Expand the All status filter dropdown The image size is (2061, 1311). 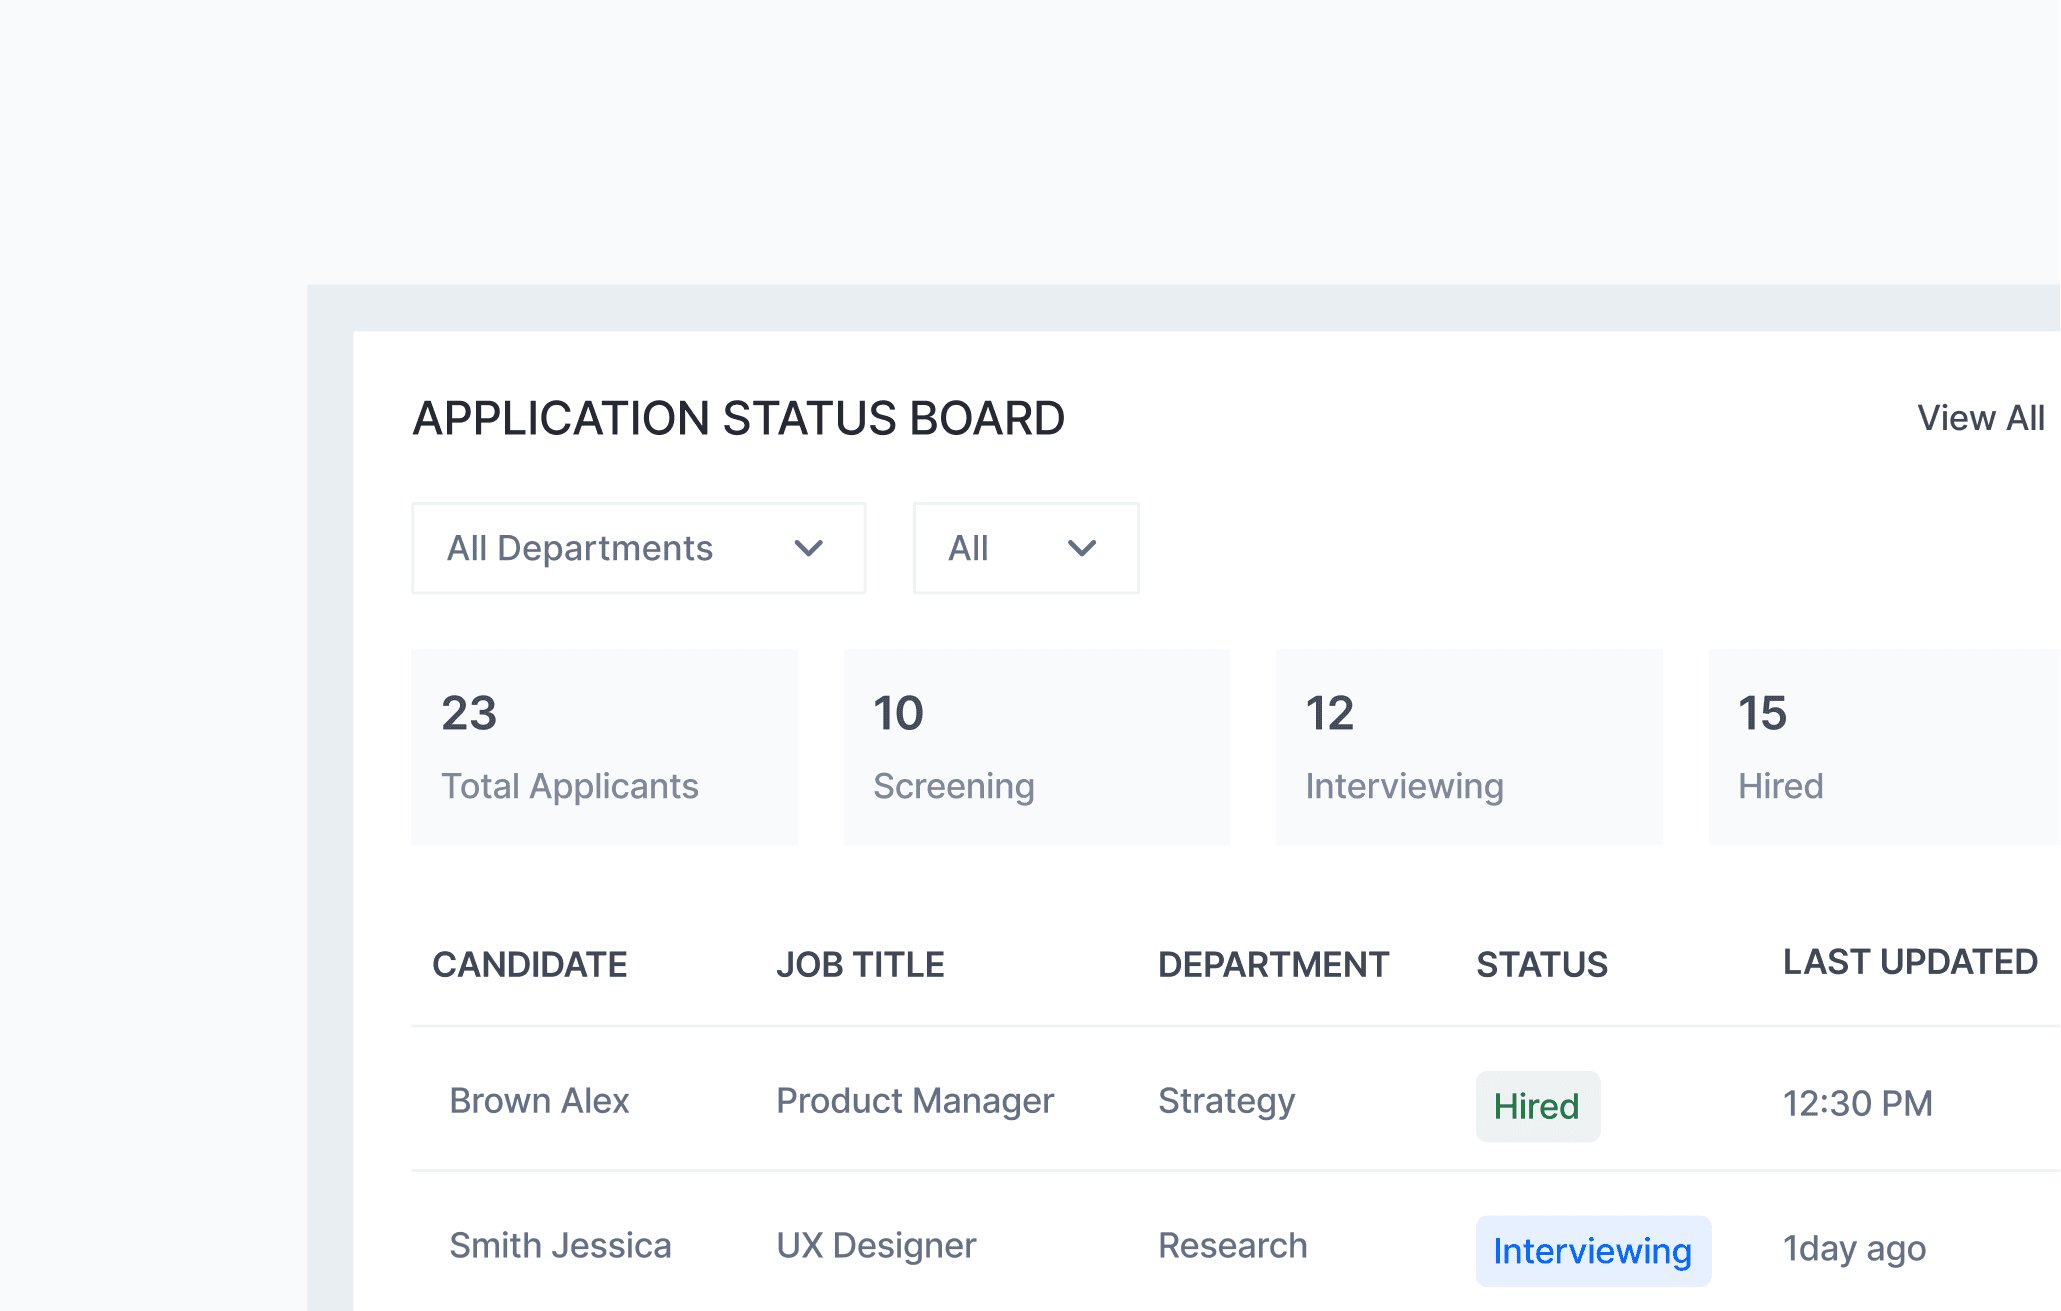1025,548
